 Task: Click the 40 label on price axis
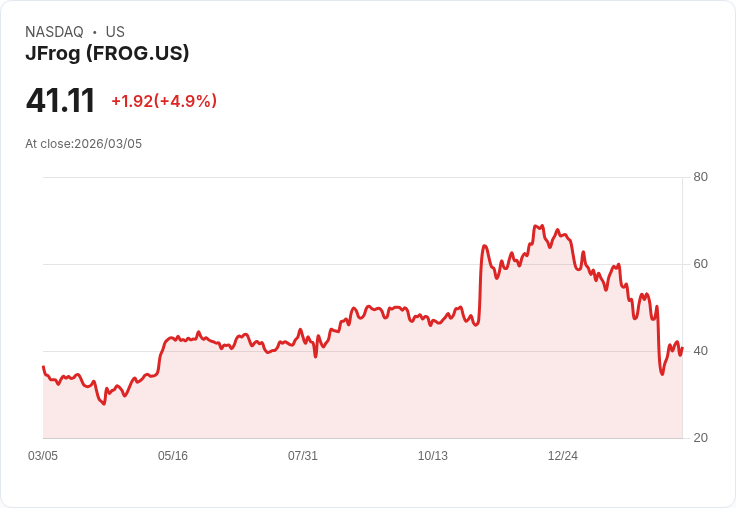(x=700, y=351)
